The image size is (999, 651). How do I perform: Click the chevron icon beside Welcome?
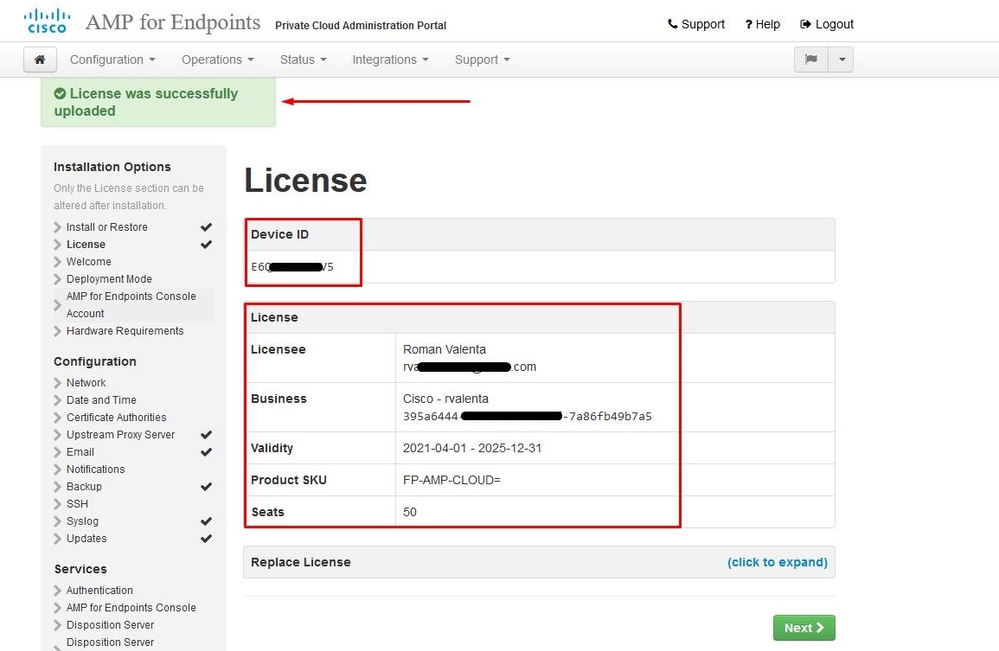click(x=57, y=262)
